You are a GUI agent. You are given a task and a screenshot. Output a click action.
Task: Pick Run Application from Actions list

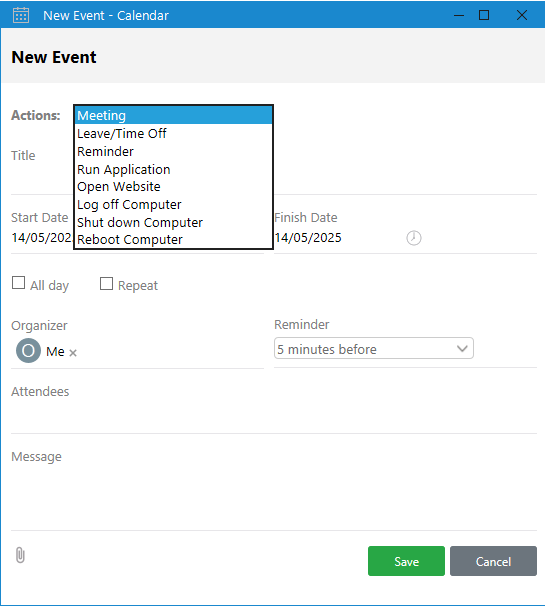point(174,169)
